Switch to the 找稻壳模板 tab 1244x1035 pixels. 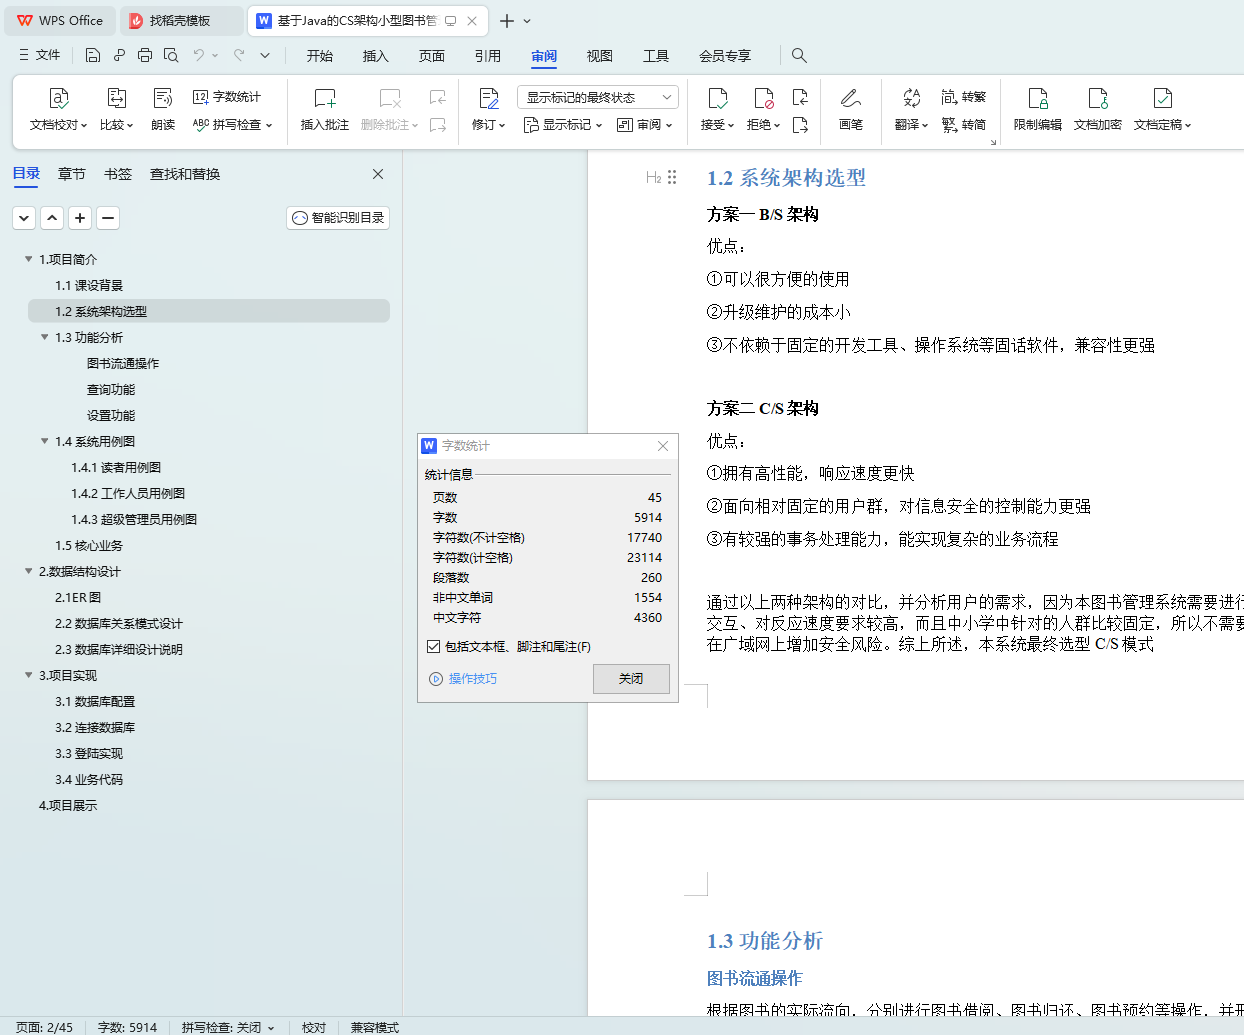coord(180,21)
